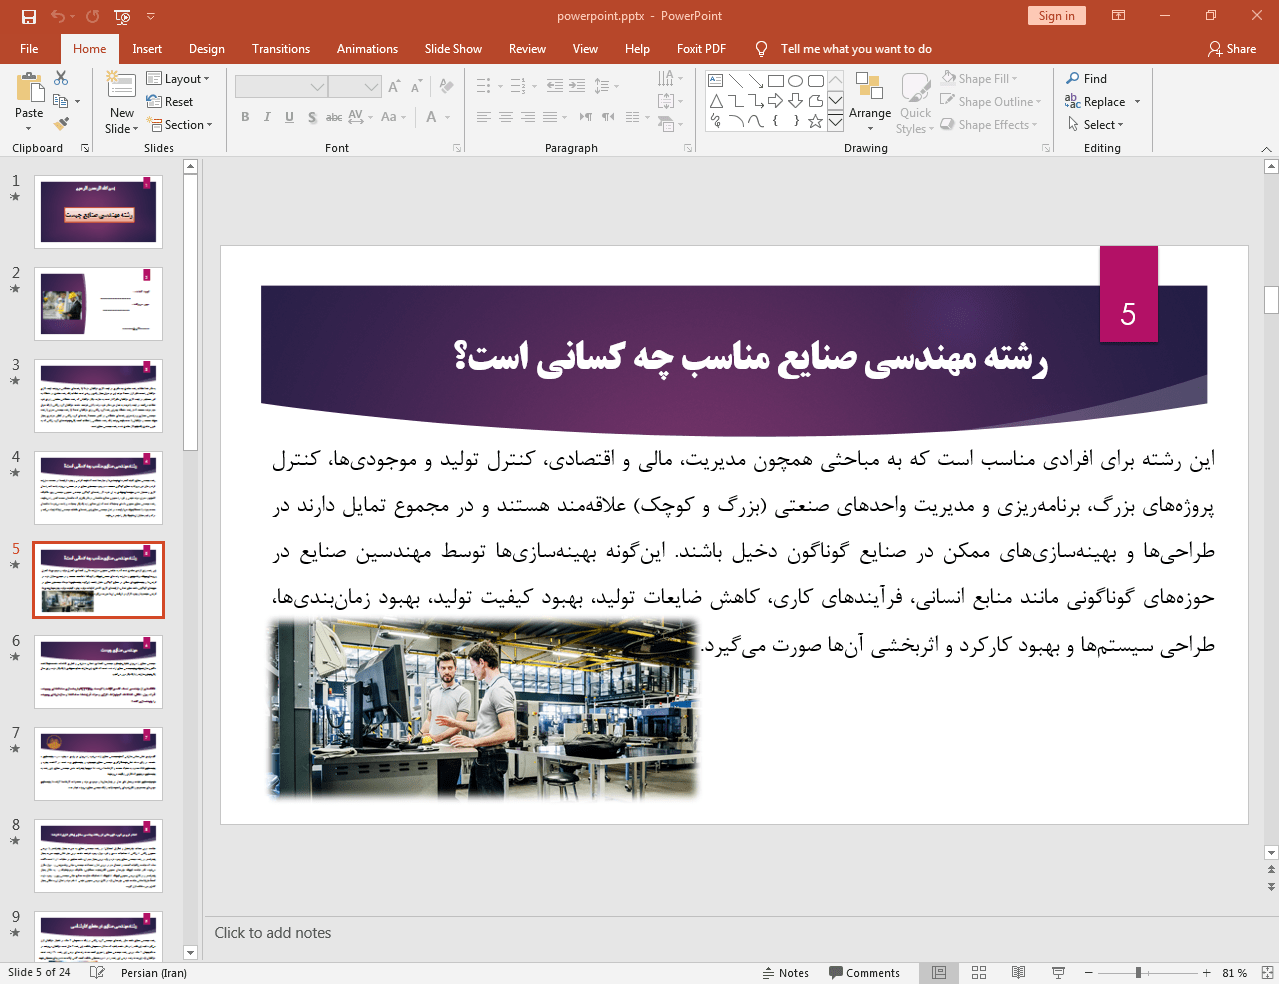Open the Arrange menu
Image resolution: width=1279 pixels, height=984 pixels.
coord(869,101)
